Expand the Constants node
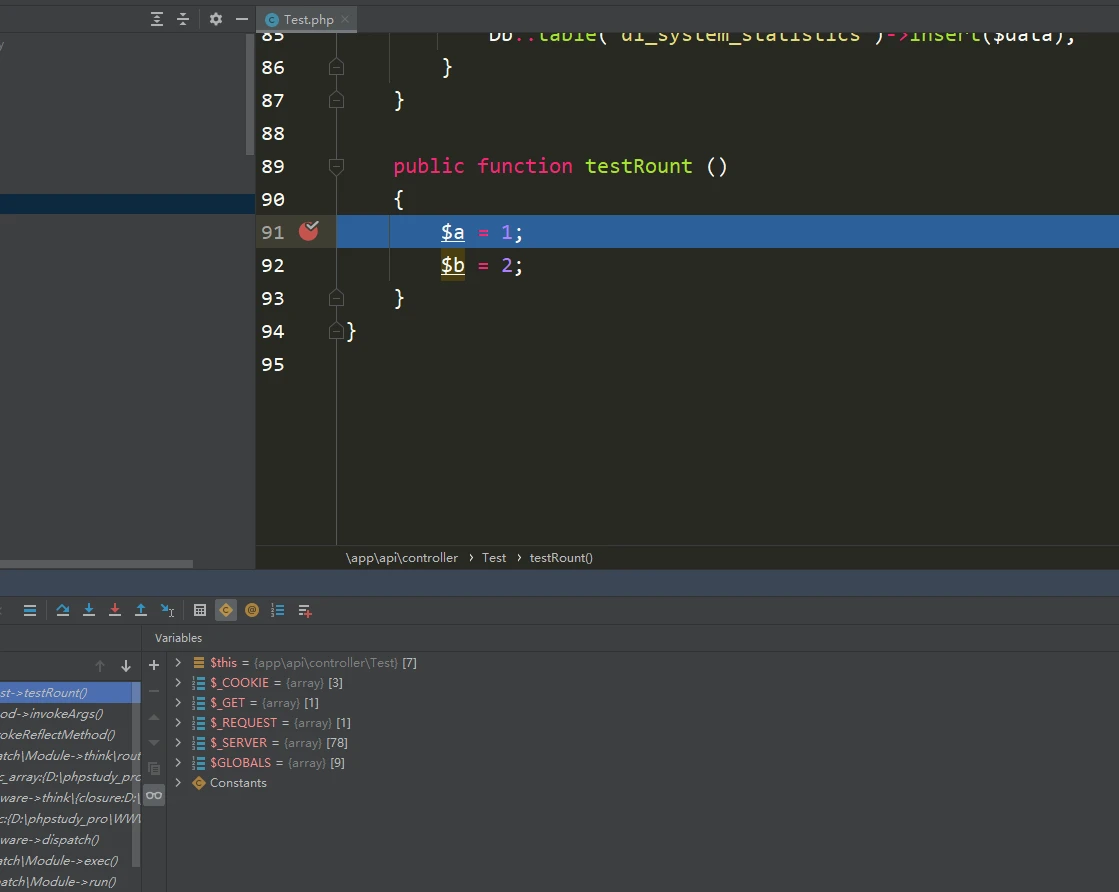 pyautogui.click(x=178, y=783)
